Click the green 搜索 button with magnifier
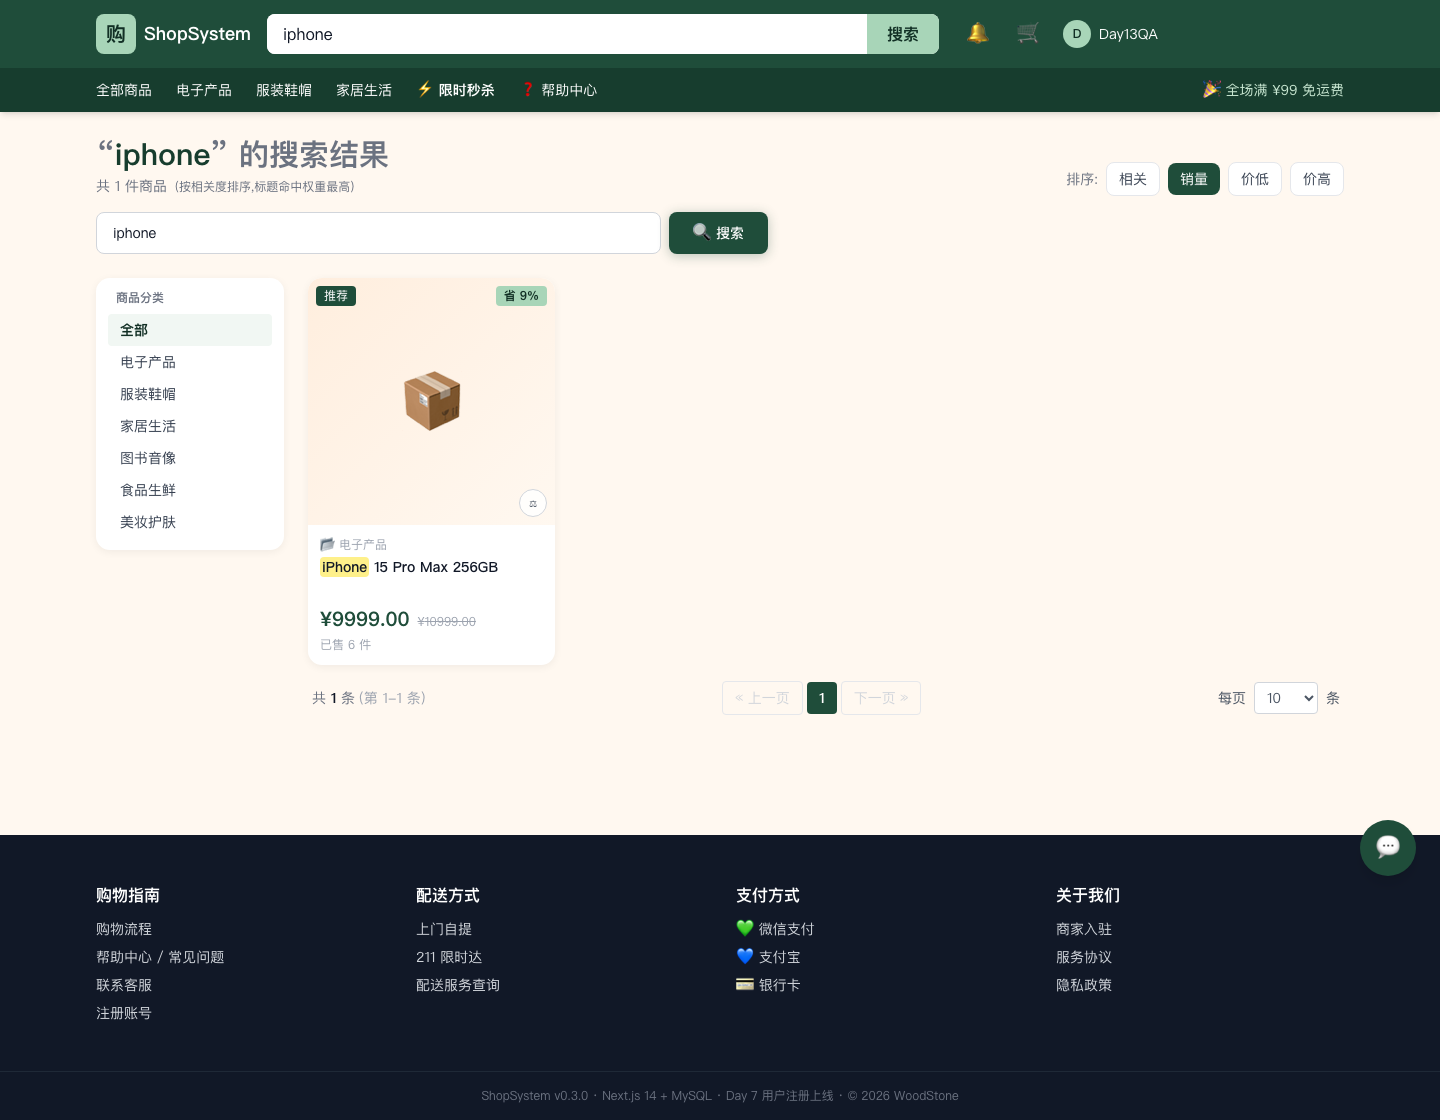 [x=718, y=233]
